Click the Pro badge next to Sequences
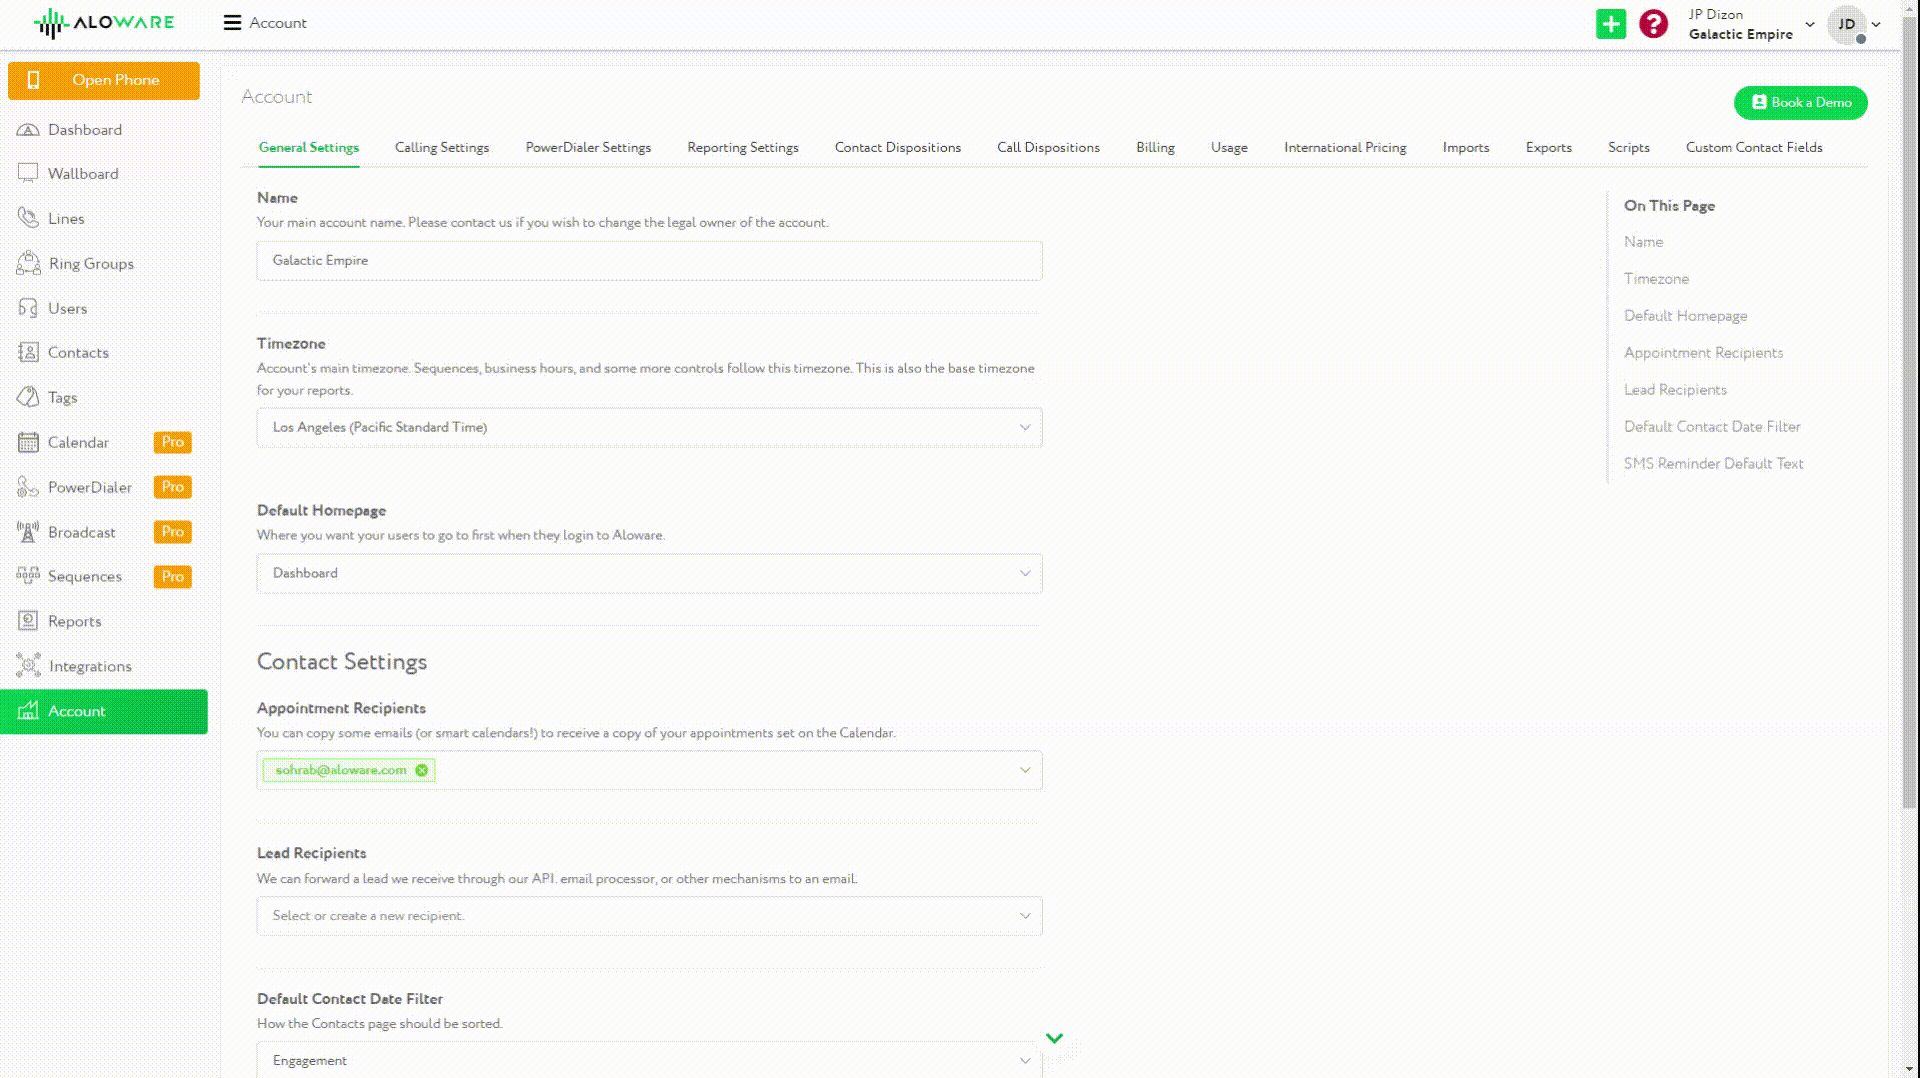This screenshot has width=1920, height=1078. [173, 577]
